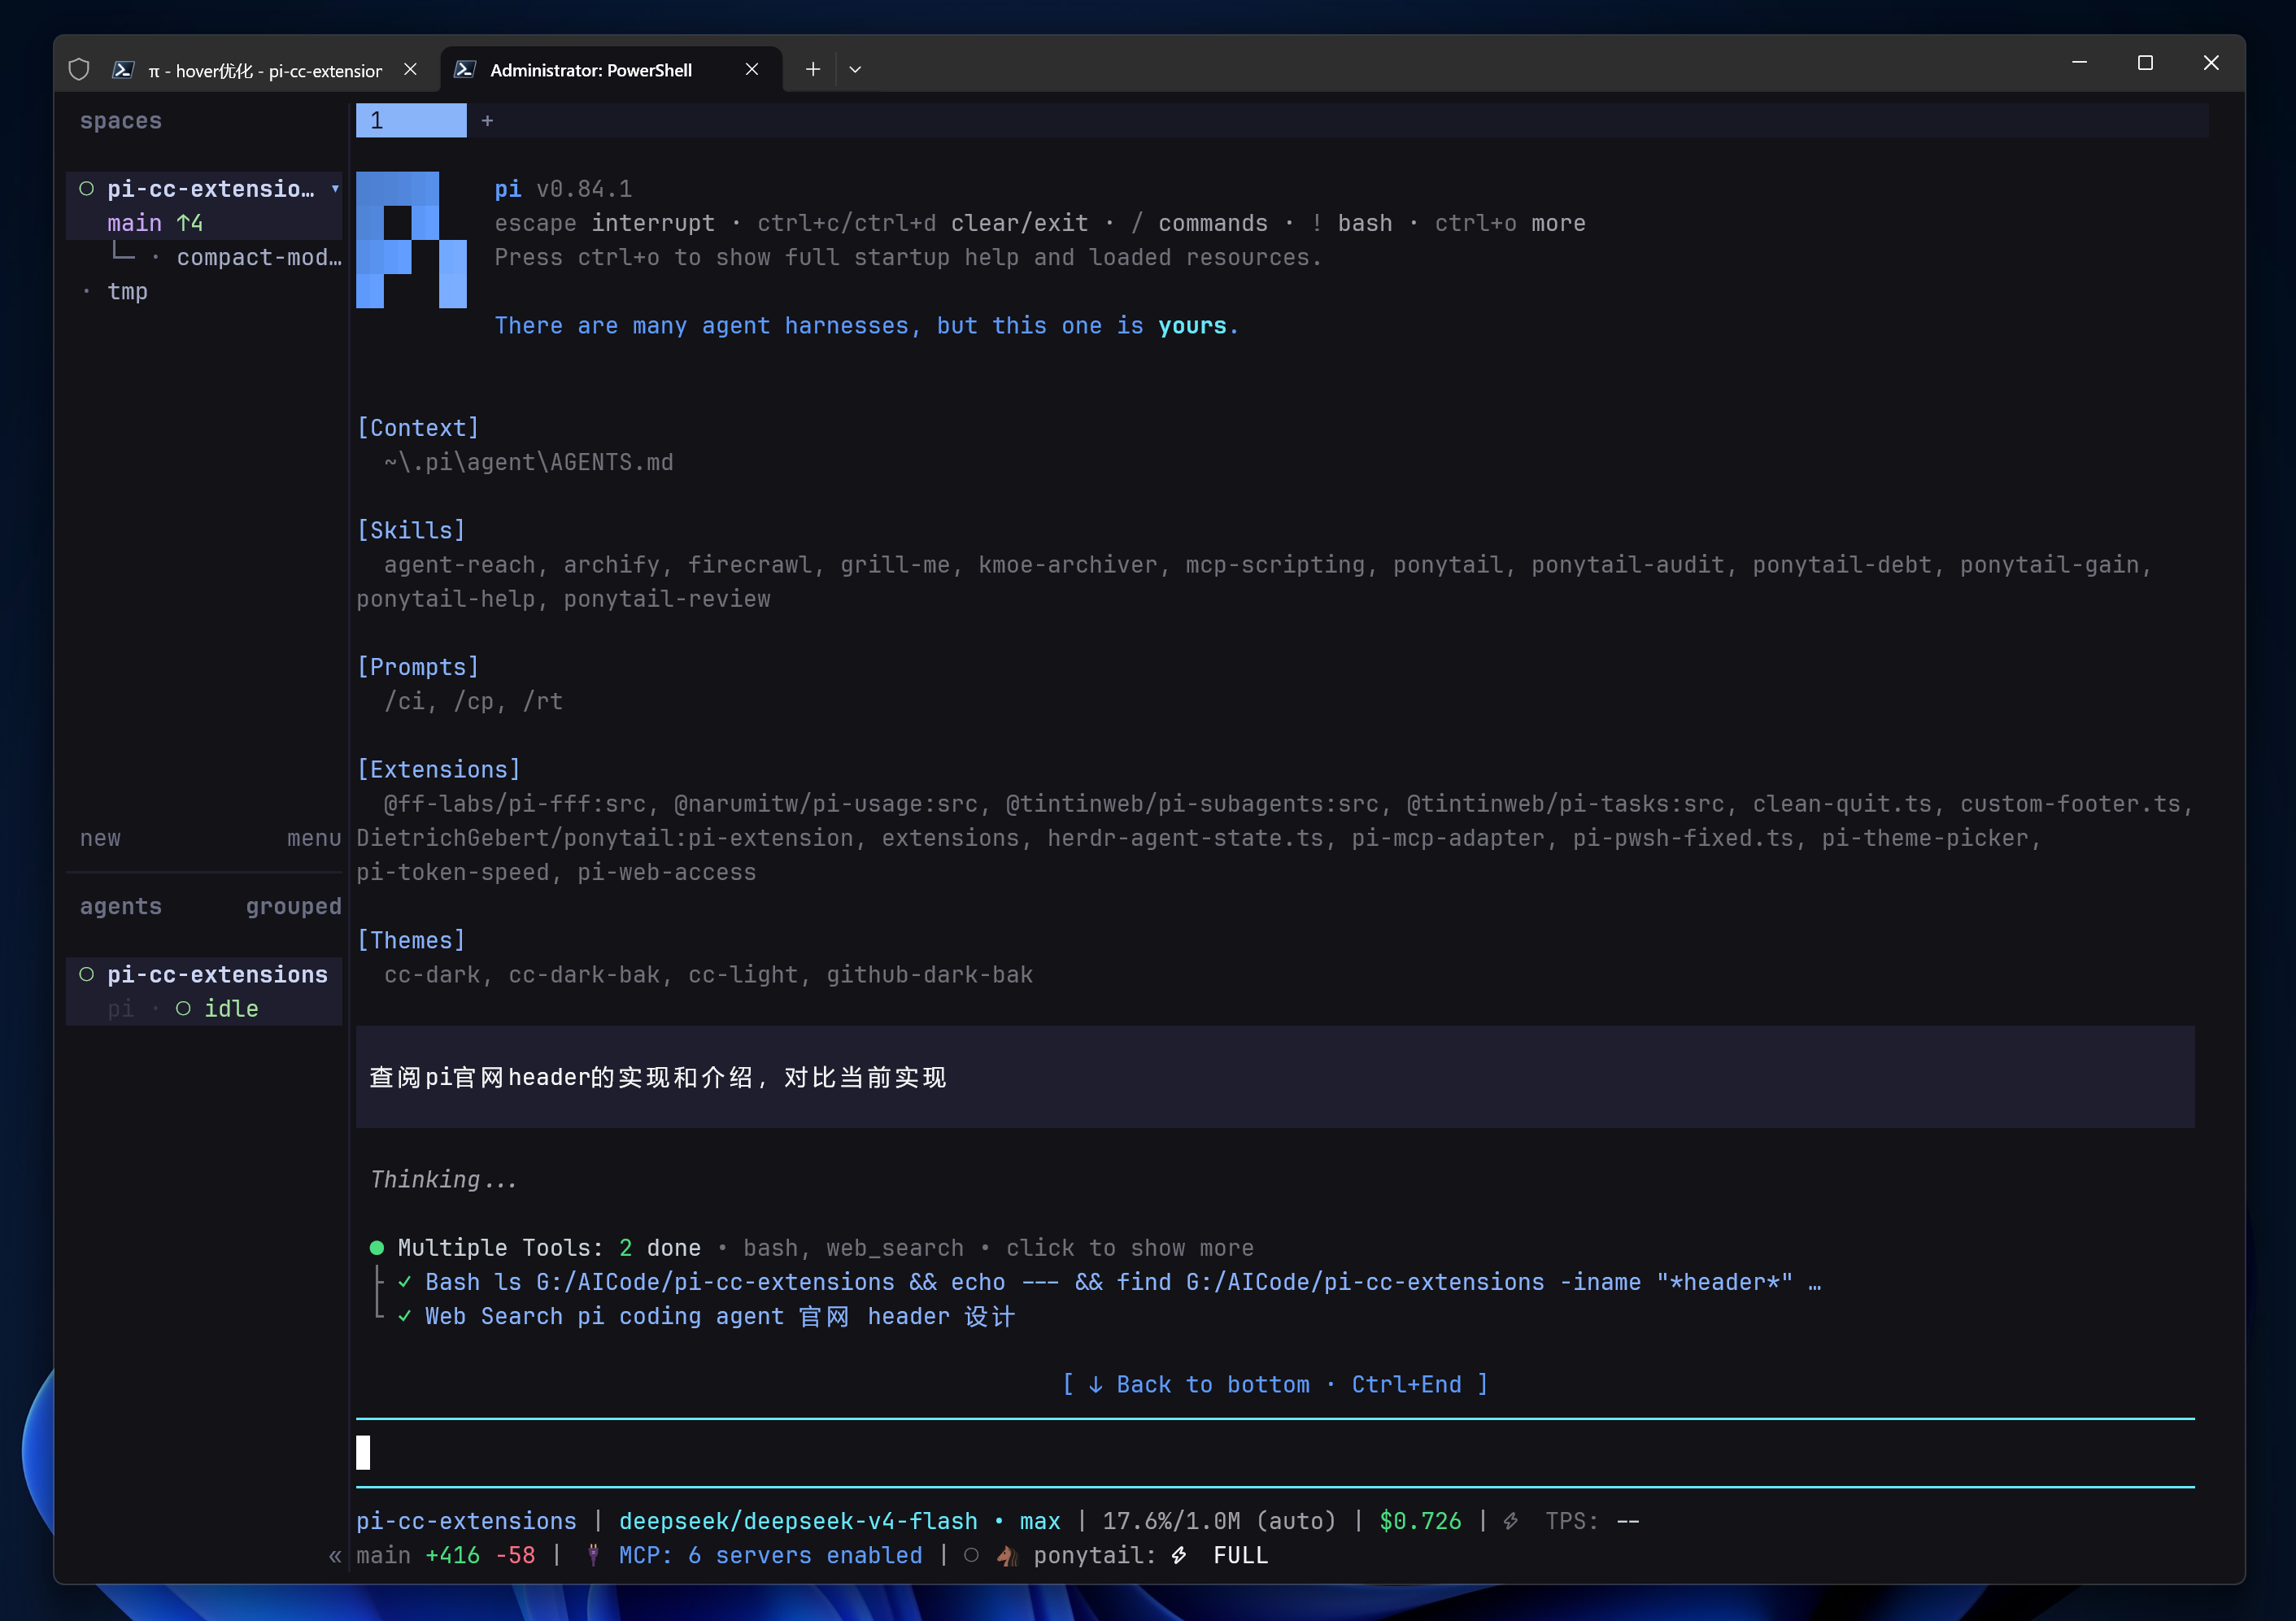Select the tmp space
Image resolution: width=2296 pixels, height=1621 pixels.
point(127,291)
